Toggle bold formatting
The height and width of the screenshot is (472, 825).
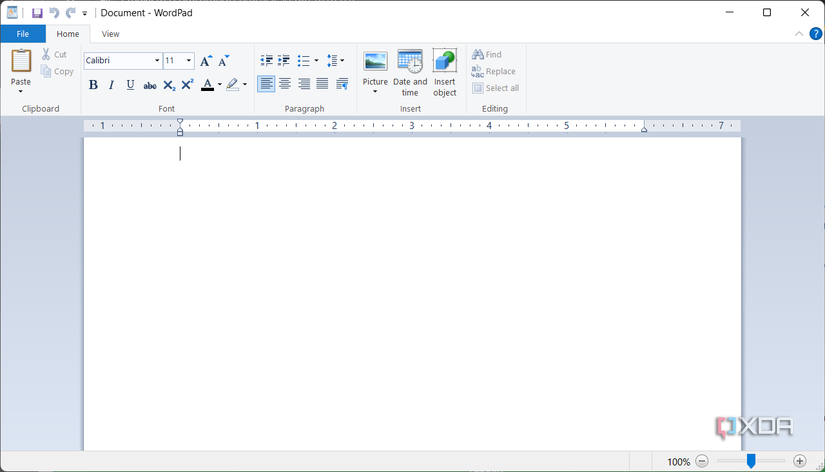pyautogui.click(x=93, y=85)
